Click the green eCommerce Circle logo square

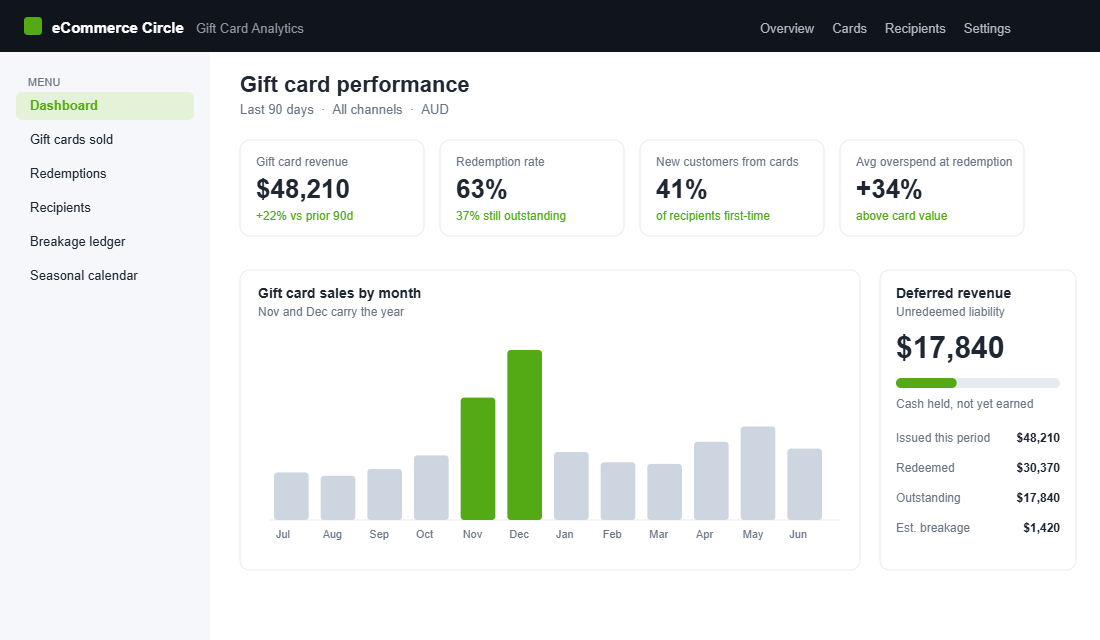33,27
